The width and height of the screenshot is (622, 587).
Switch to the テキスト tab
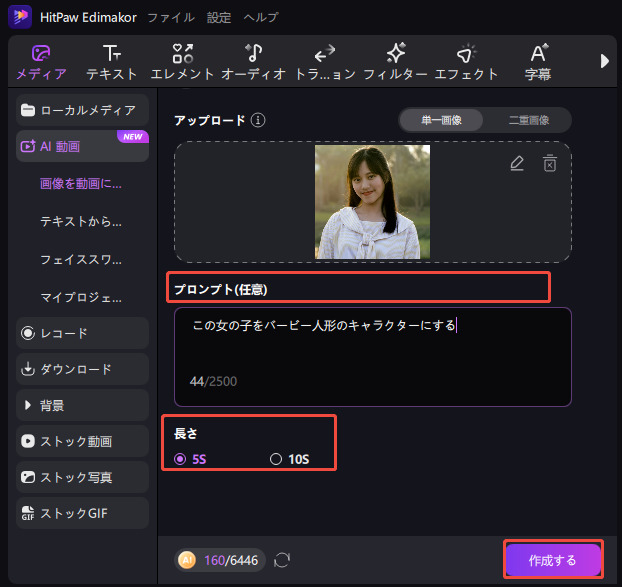coord(112,62)
